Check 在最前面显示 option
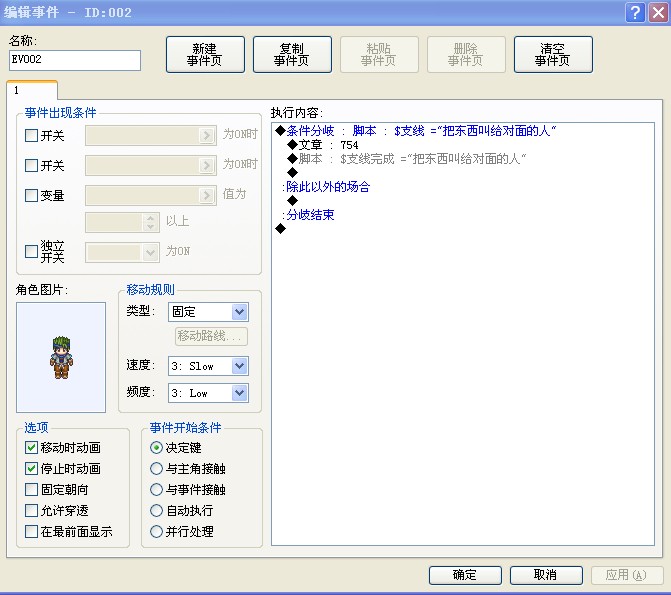Screen dimensions: 671x595 [x=31, y=532]
